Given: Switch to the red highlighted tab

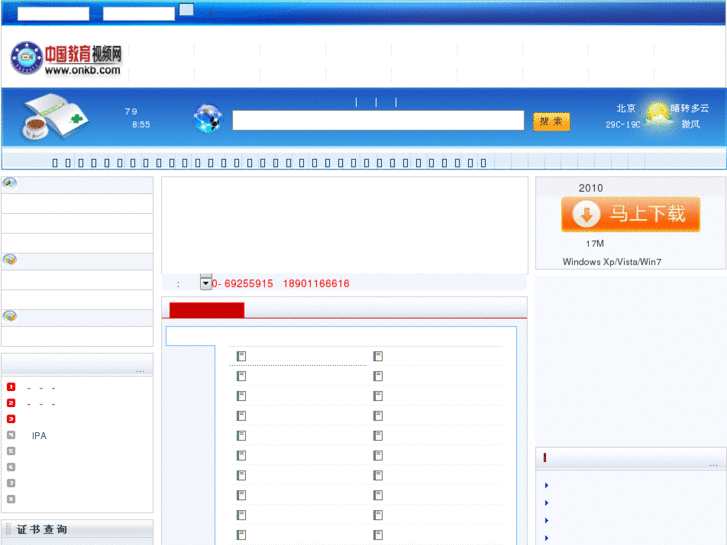Looking at the screenshot, I should tap(207, 310).
